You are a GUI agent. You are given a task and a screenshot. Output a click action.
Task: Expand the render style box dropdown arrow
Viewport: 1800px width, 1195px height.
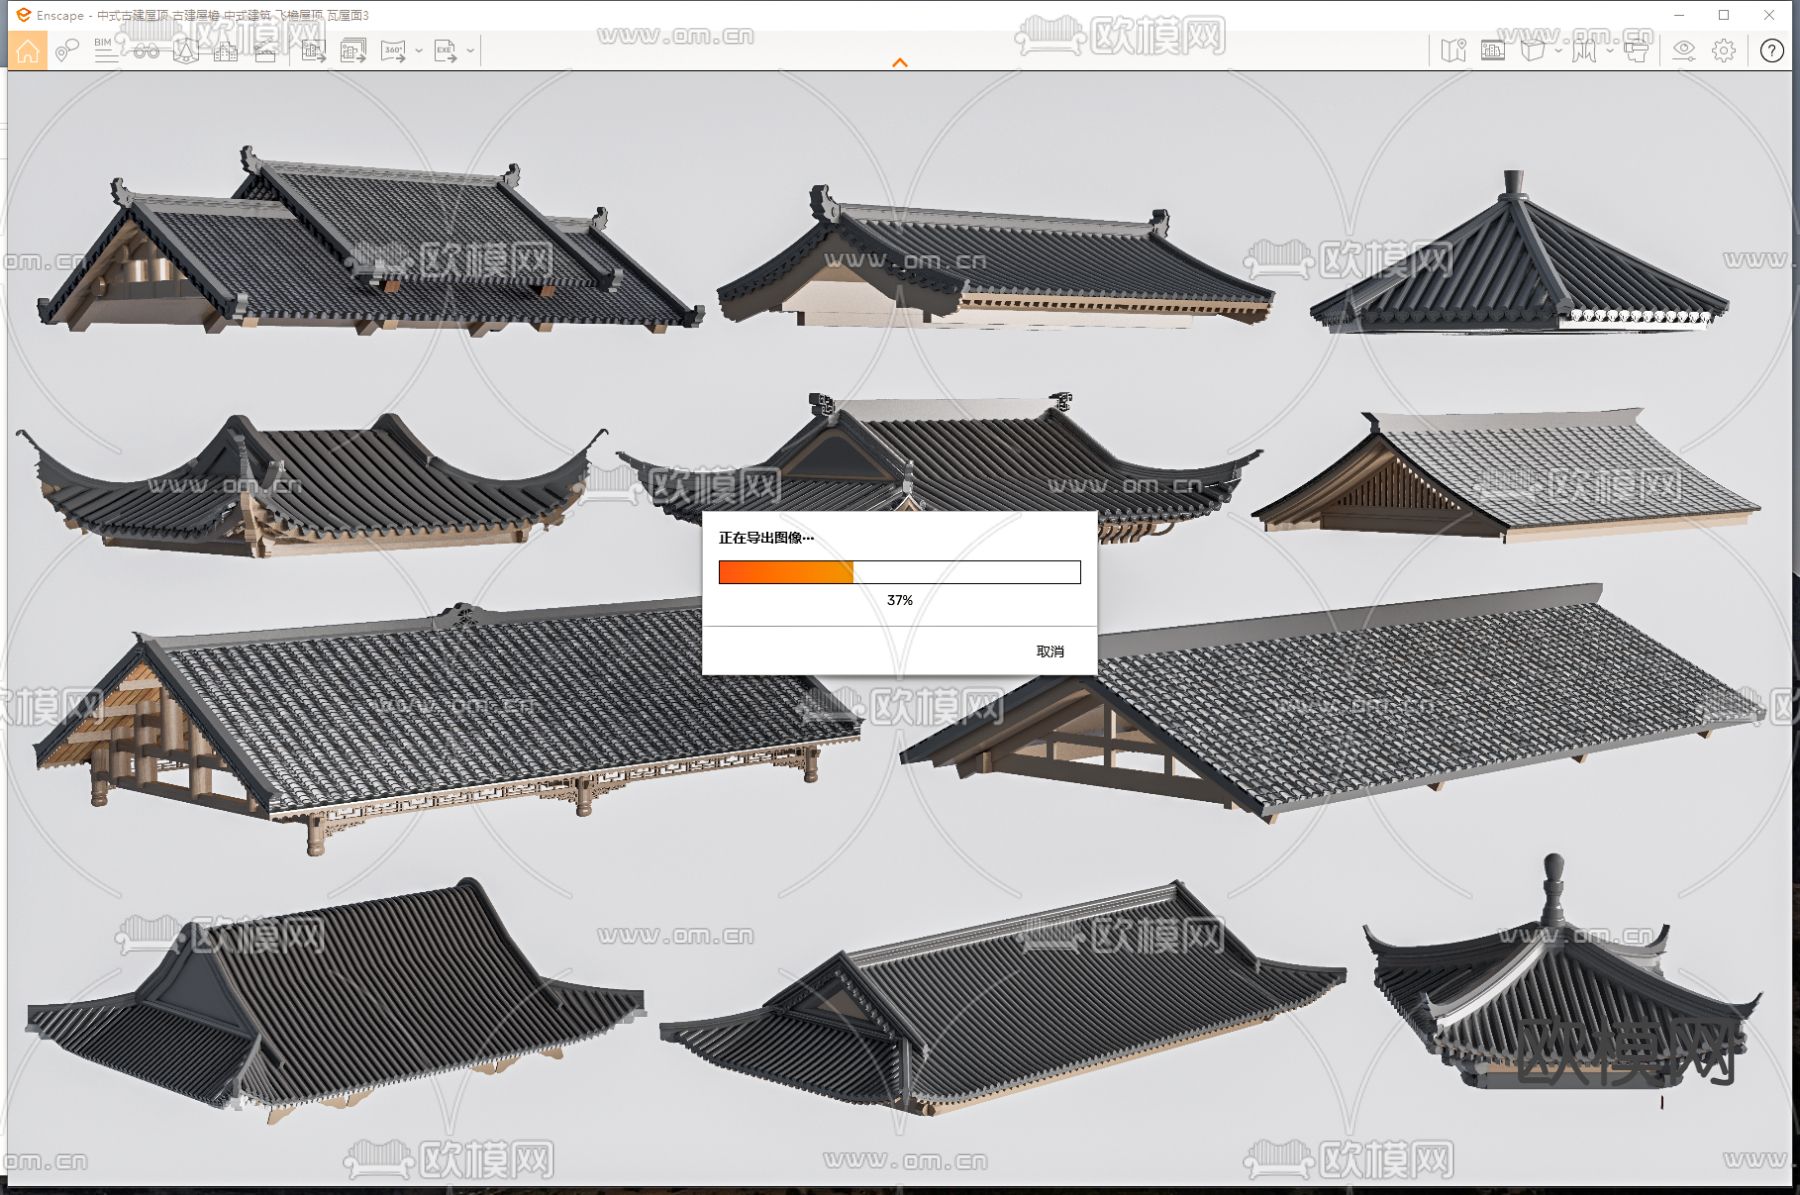click(x=1558, y=51)
